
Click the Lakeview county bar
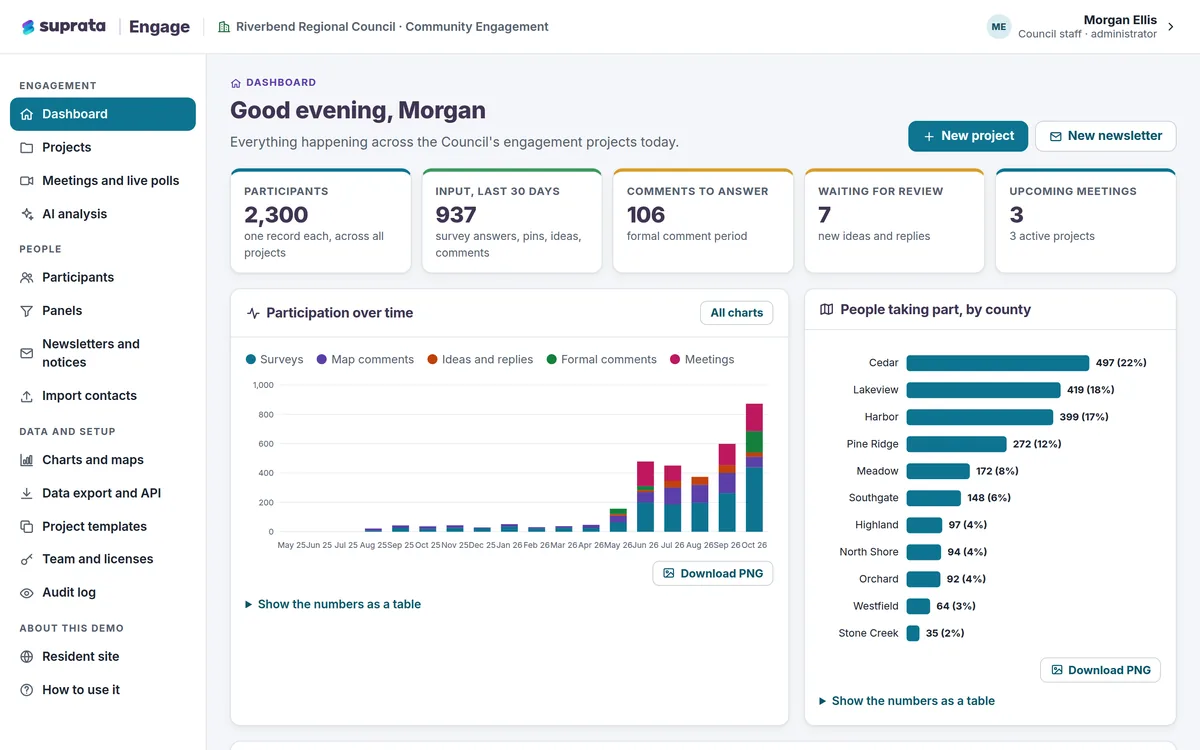click(x=983, y=390)
